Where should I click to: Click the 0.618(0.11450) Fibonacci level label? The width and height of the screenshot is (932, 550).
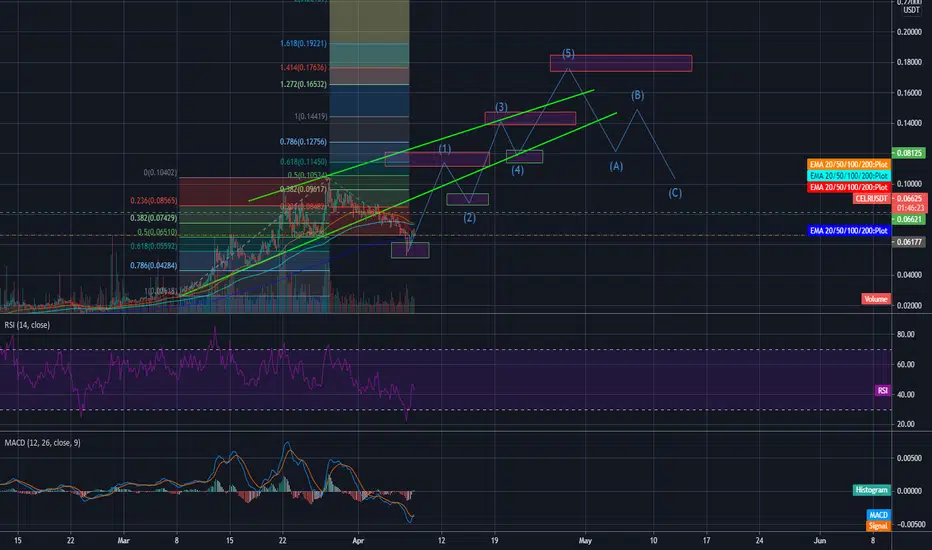coord(303,162)
